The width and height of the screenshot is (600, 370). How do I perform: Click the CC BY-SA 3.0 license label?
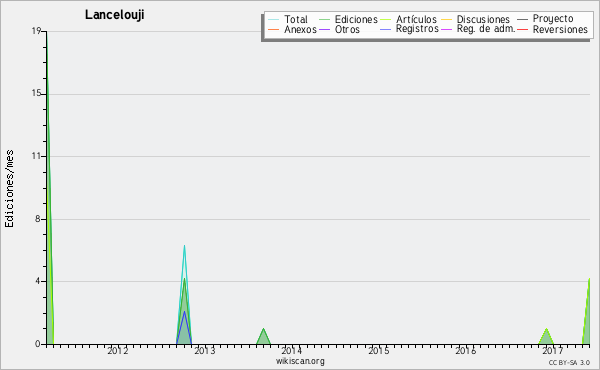point(569,362)
